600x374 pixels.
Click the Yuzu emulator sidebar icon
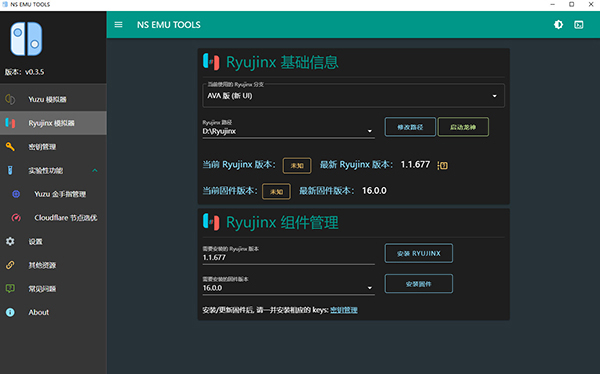[x=10, y=99]
